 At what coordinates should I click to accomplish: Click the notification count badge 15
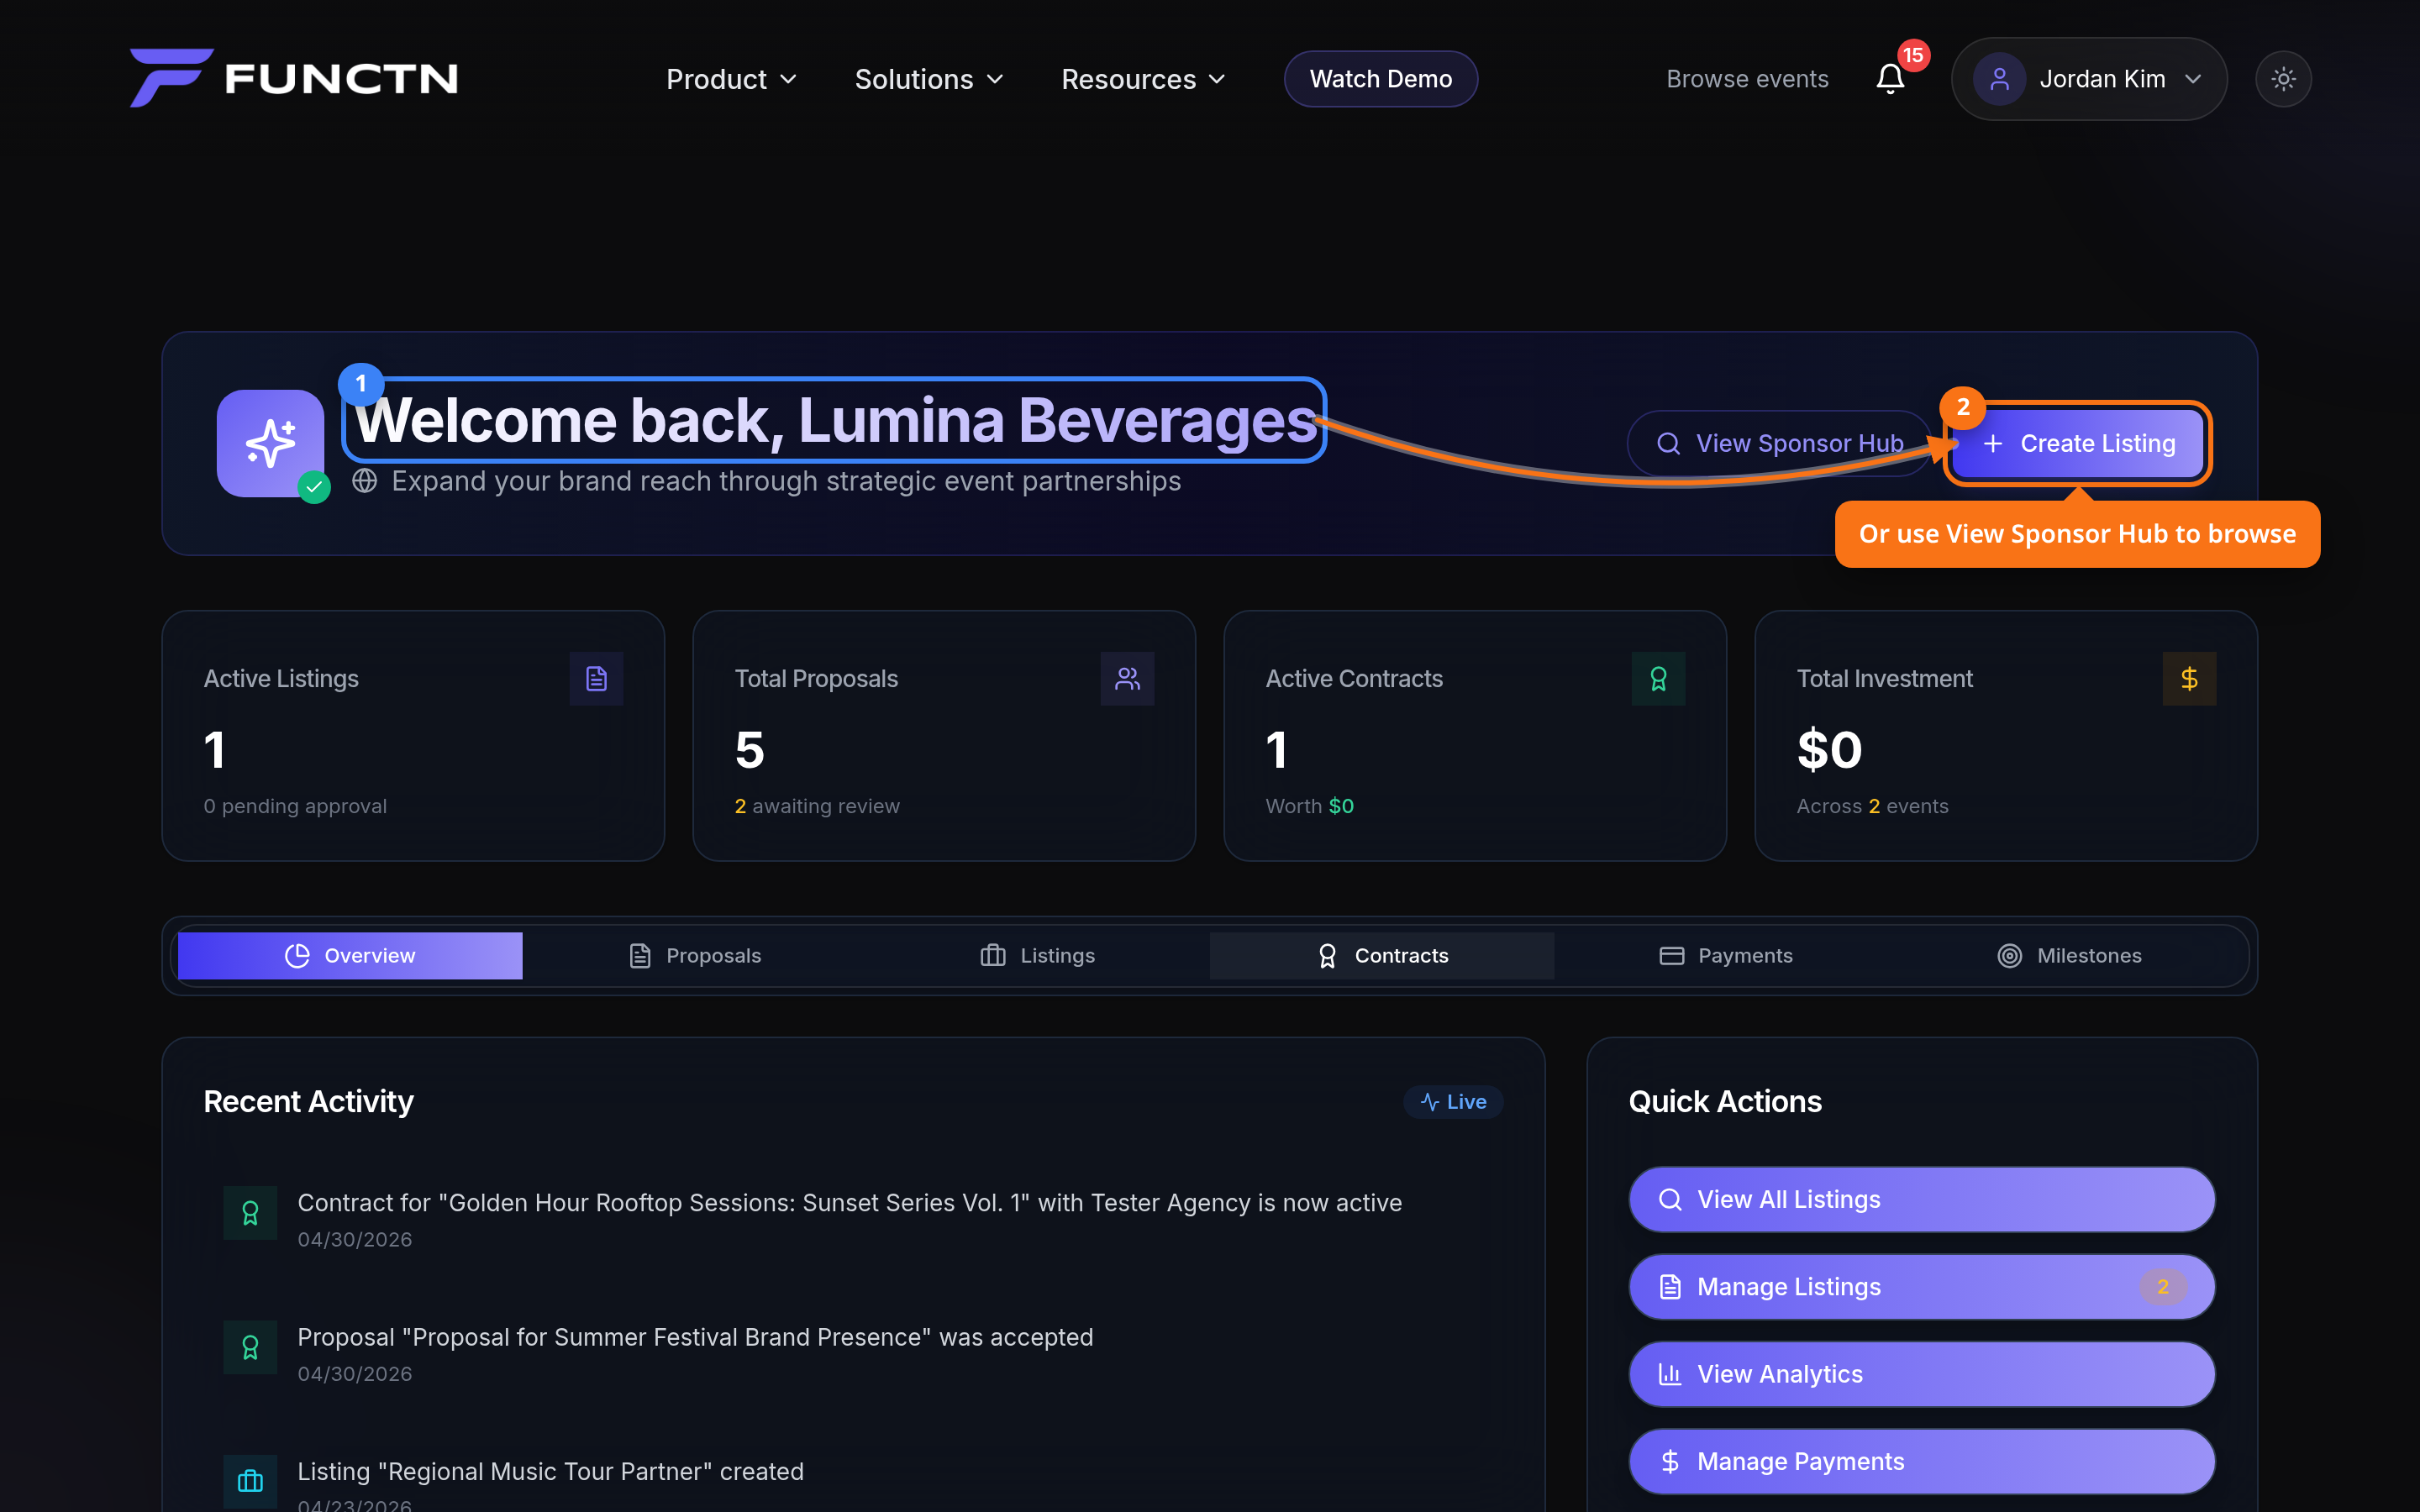point(1913,55)
